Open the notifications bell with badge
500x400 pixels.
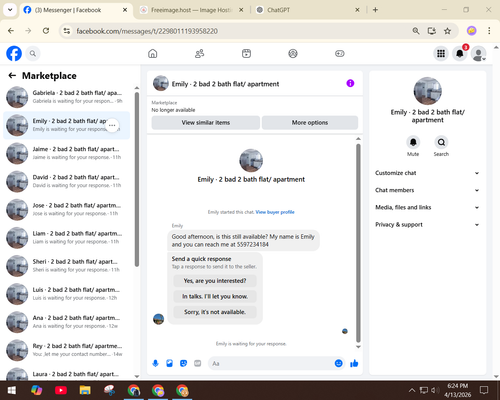pos(460,53)
